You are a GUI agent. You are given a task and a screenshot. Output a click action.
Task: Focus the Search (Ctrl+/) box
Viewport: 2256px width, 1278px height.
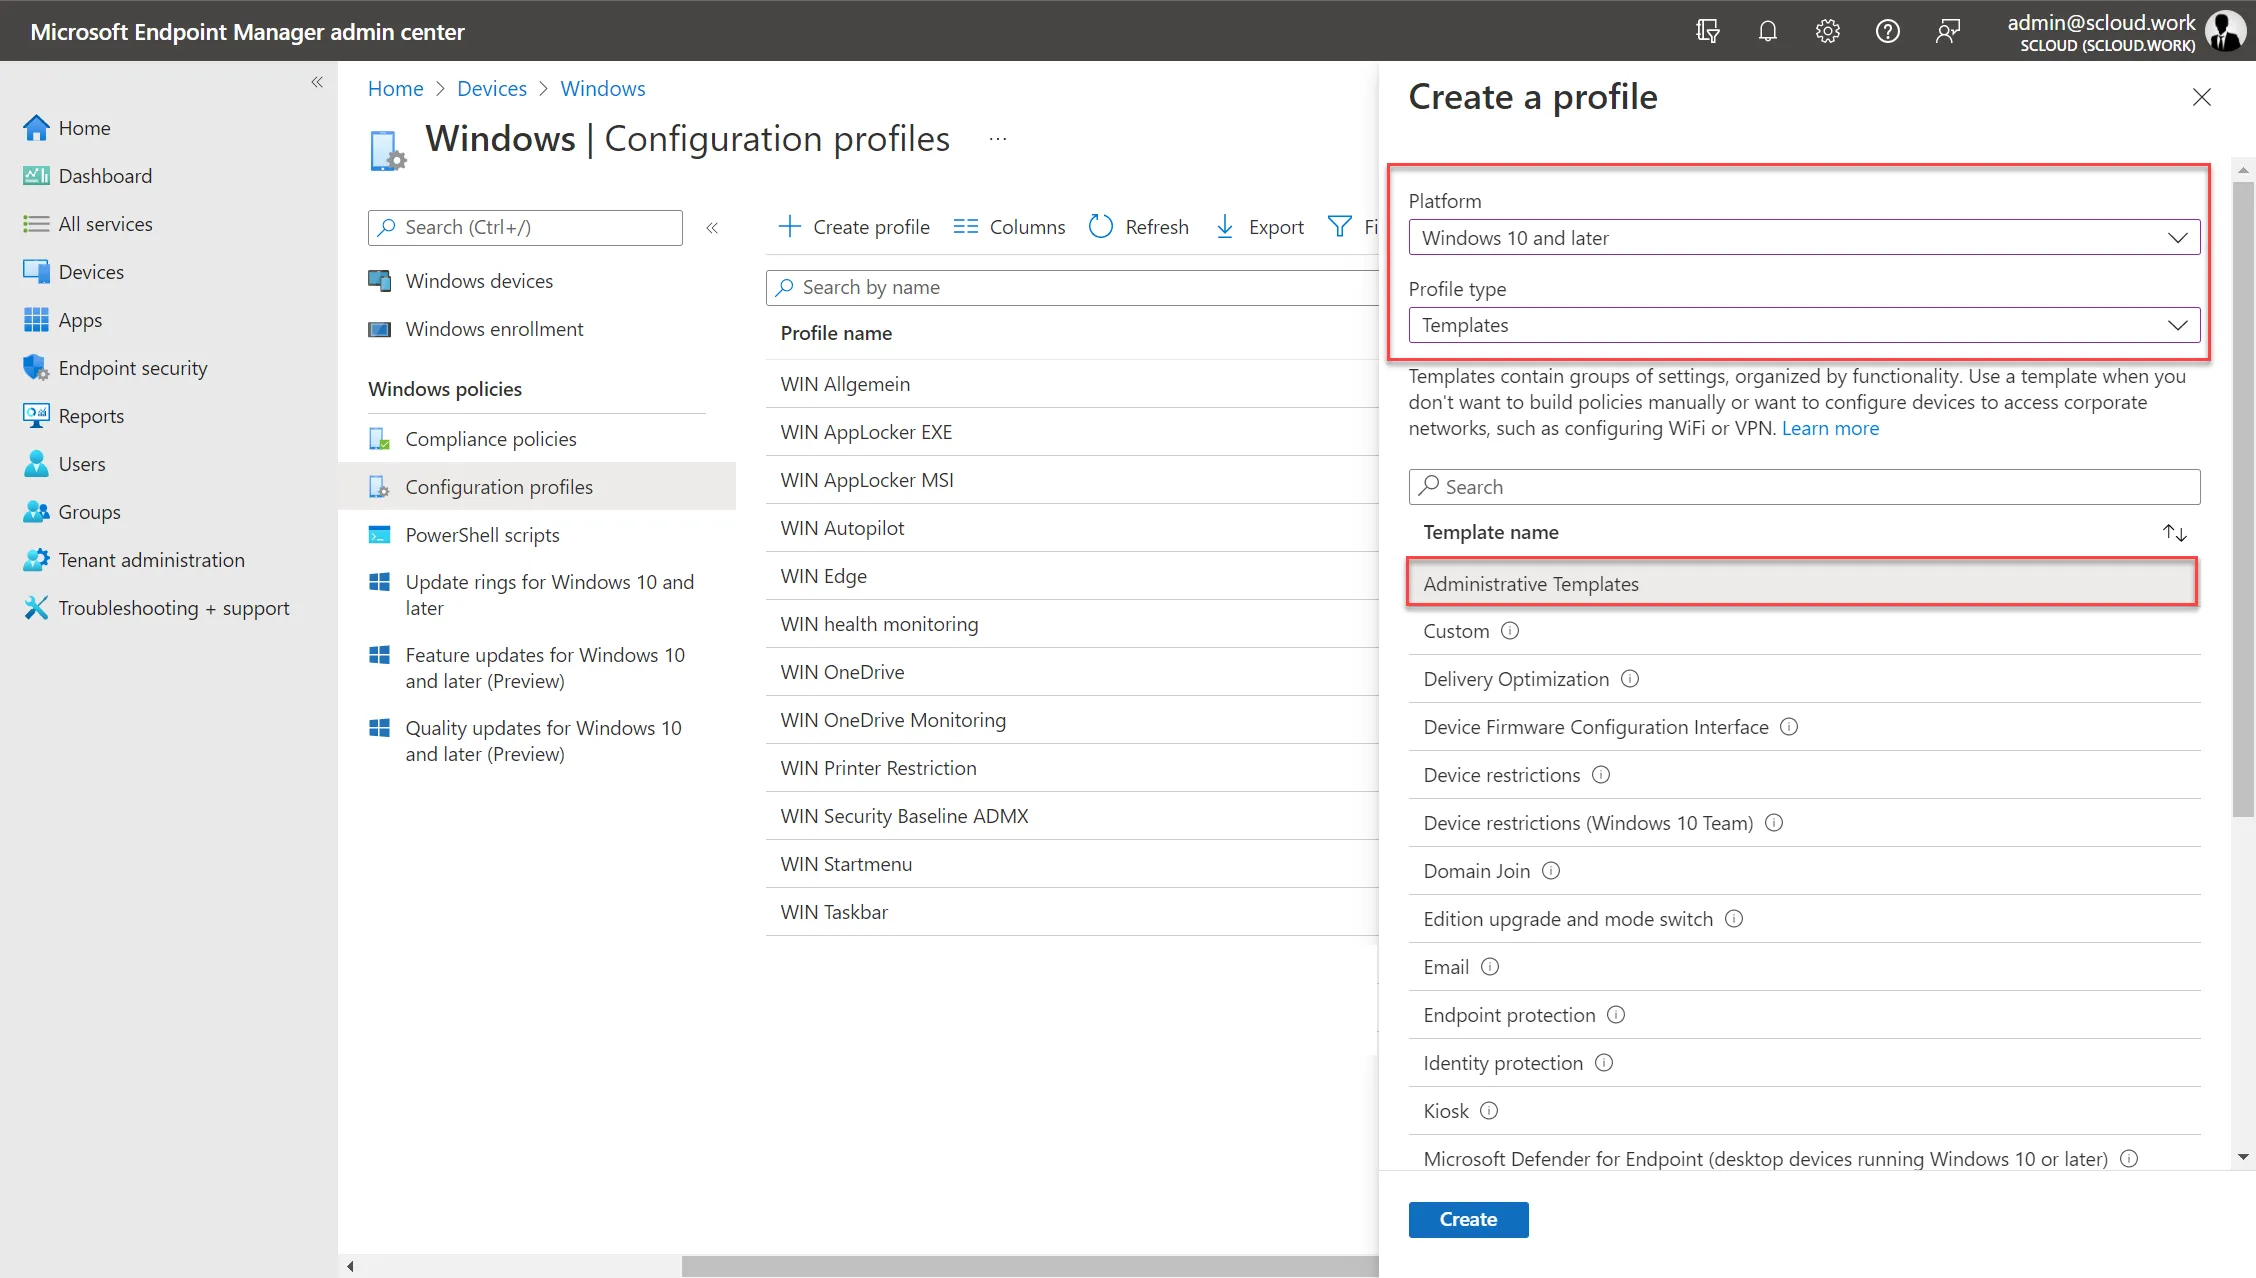pos(525,227)
